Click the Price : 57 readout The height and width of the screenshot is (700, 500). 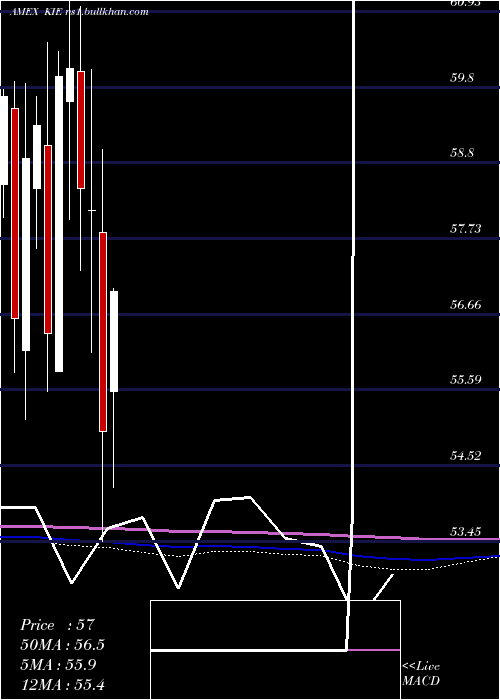pyautogui.click(x=58, y=625)
